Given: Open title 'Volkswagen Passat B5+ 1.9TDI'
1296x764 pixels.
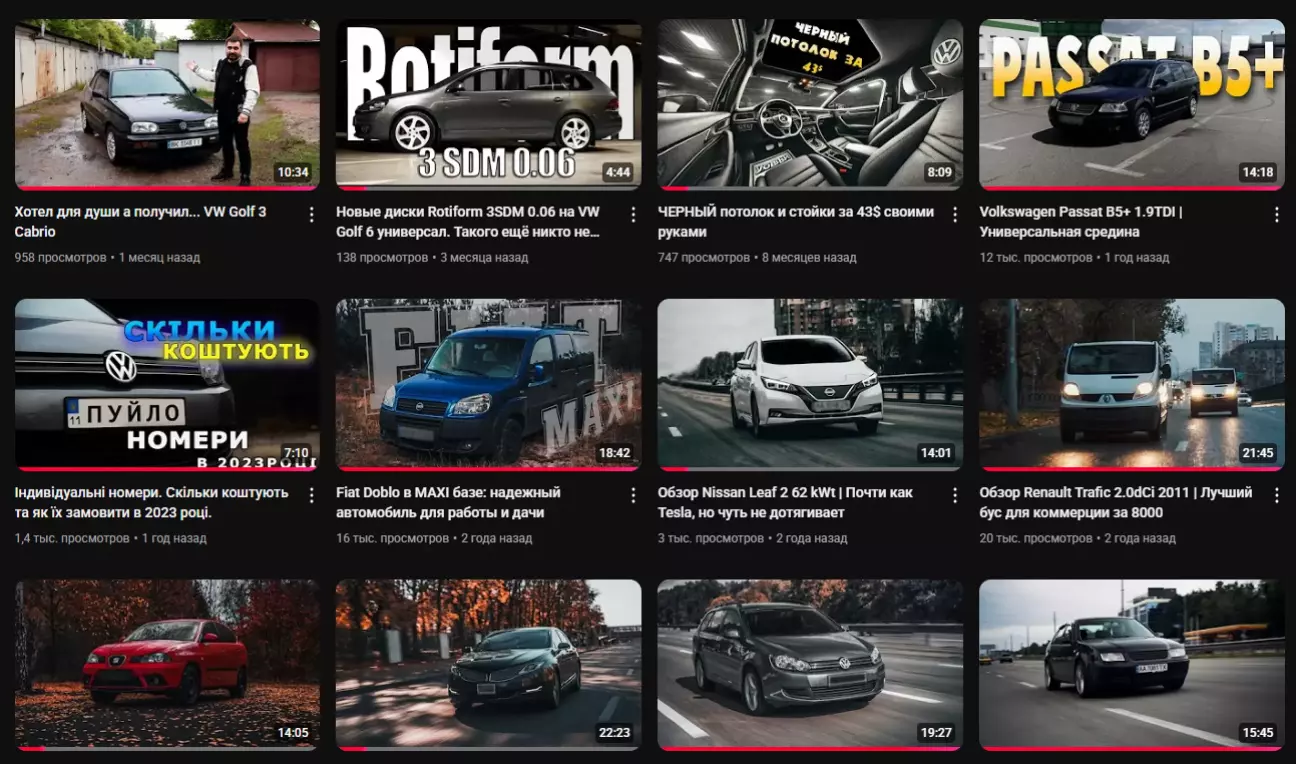Looking at the screenshot, I should click(1081, 222).
